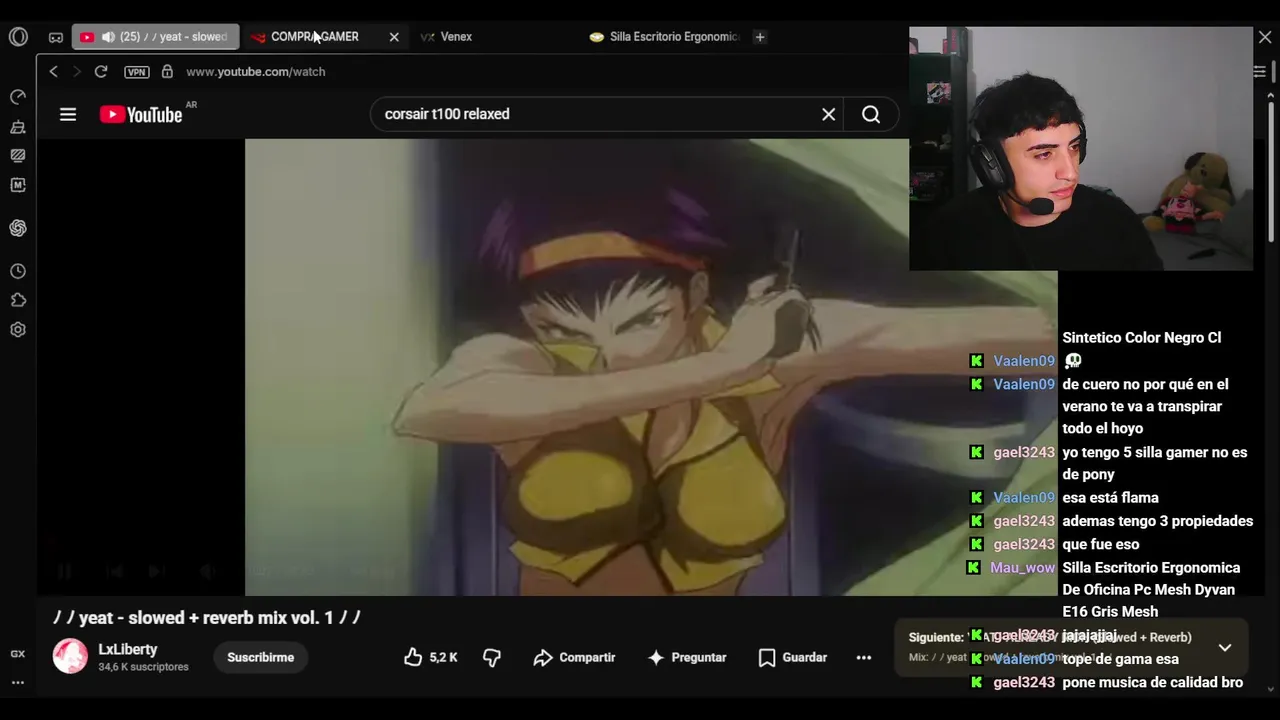Click chat message 'pone musica de calidad bro'
Image resolution: width=1280 pixels, height=720 pixels.
tap(1152, 683)
